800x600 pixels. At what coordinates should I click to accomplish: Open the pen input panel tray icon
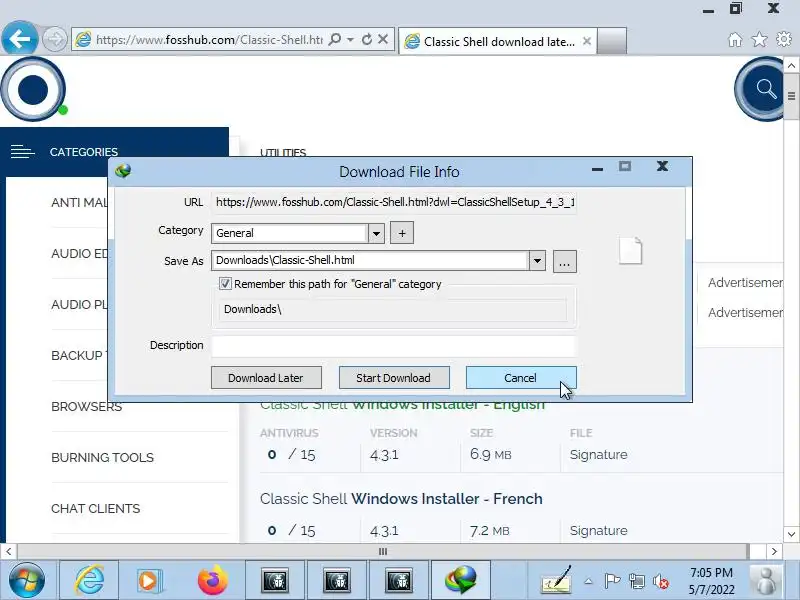556,581
